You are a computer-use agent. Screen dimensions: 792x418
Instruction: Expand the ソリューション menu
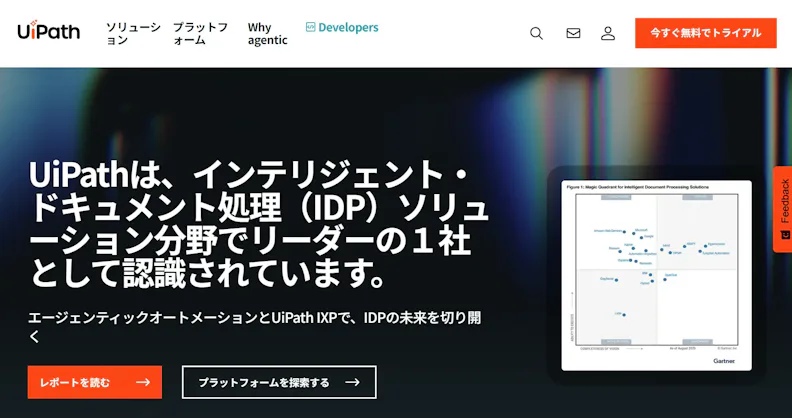(133, 34)
